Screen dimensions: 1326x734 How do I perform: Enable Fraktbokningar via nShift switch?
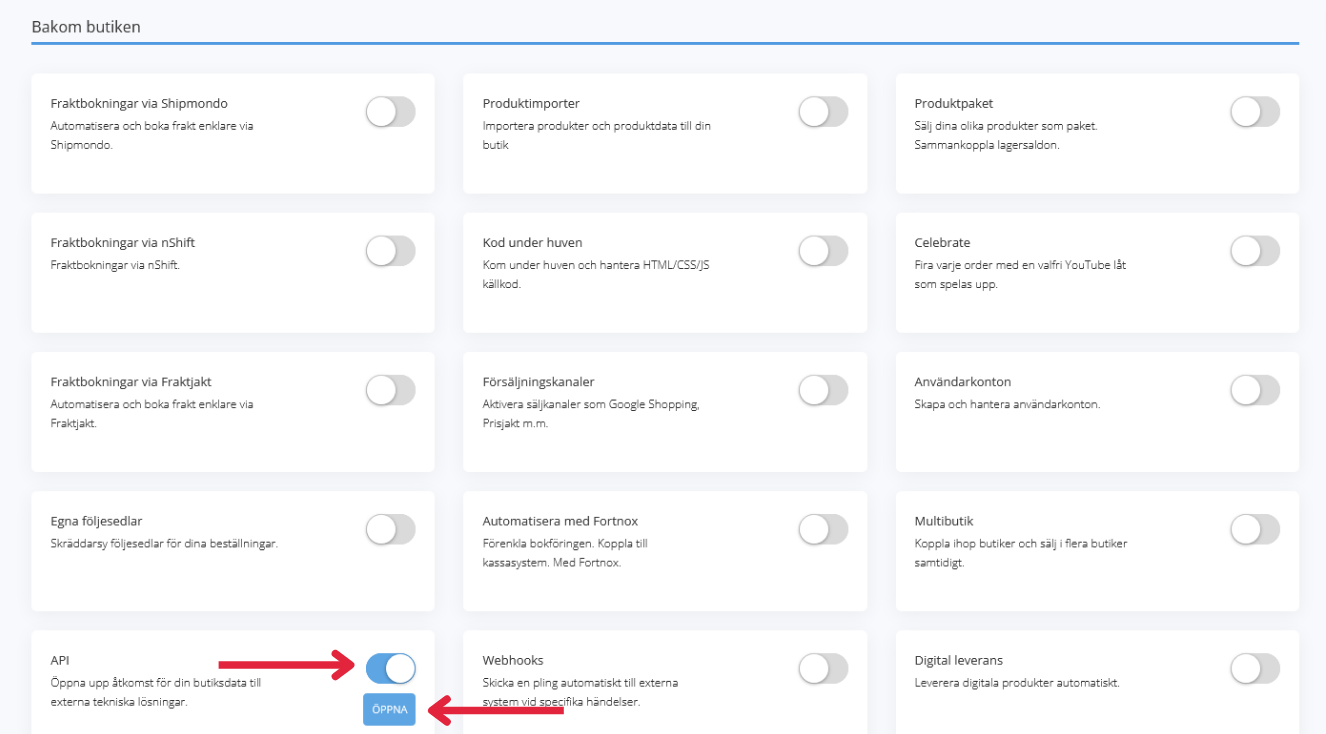click(x=390, y=251)
